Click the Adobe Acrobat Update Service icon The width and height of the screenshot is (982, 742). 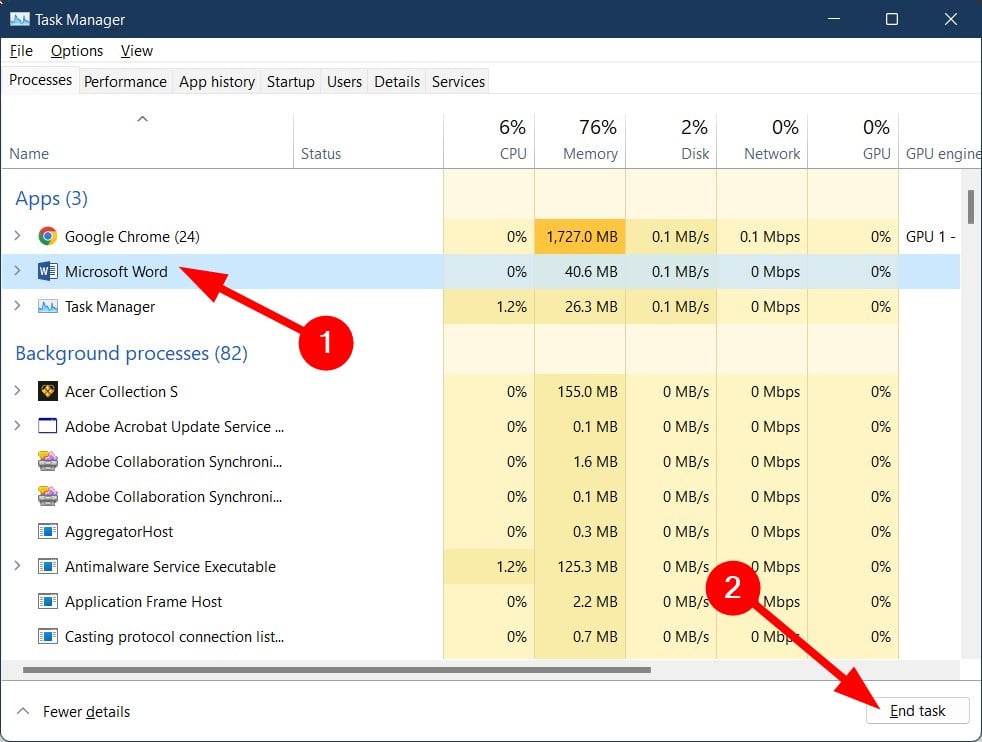coord(47,427)
